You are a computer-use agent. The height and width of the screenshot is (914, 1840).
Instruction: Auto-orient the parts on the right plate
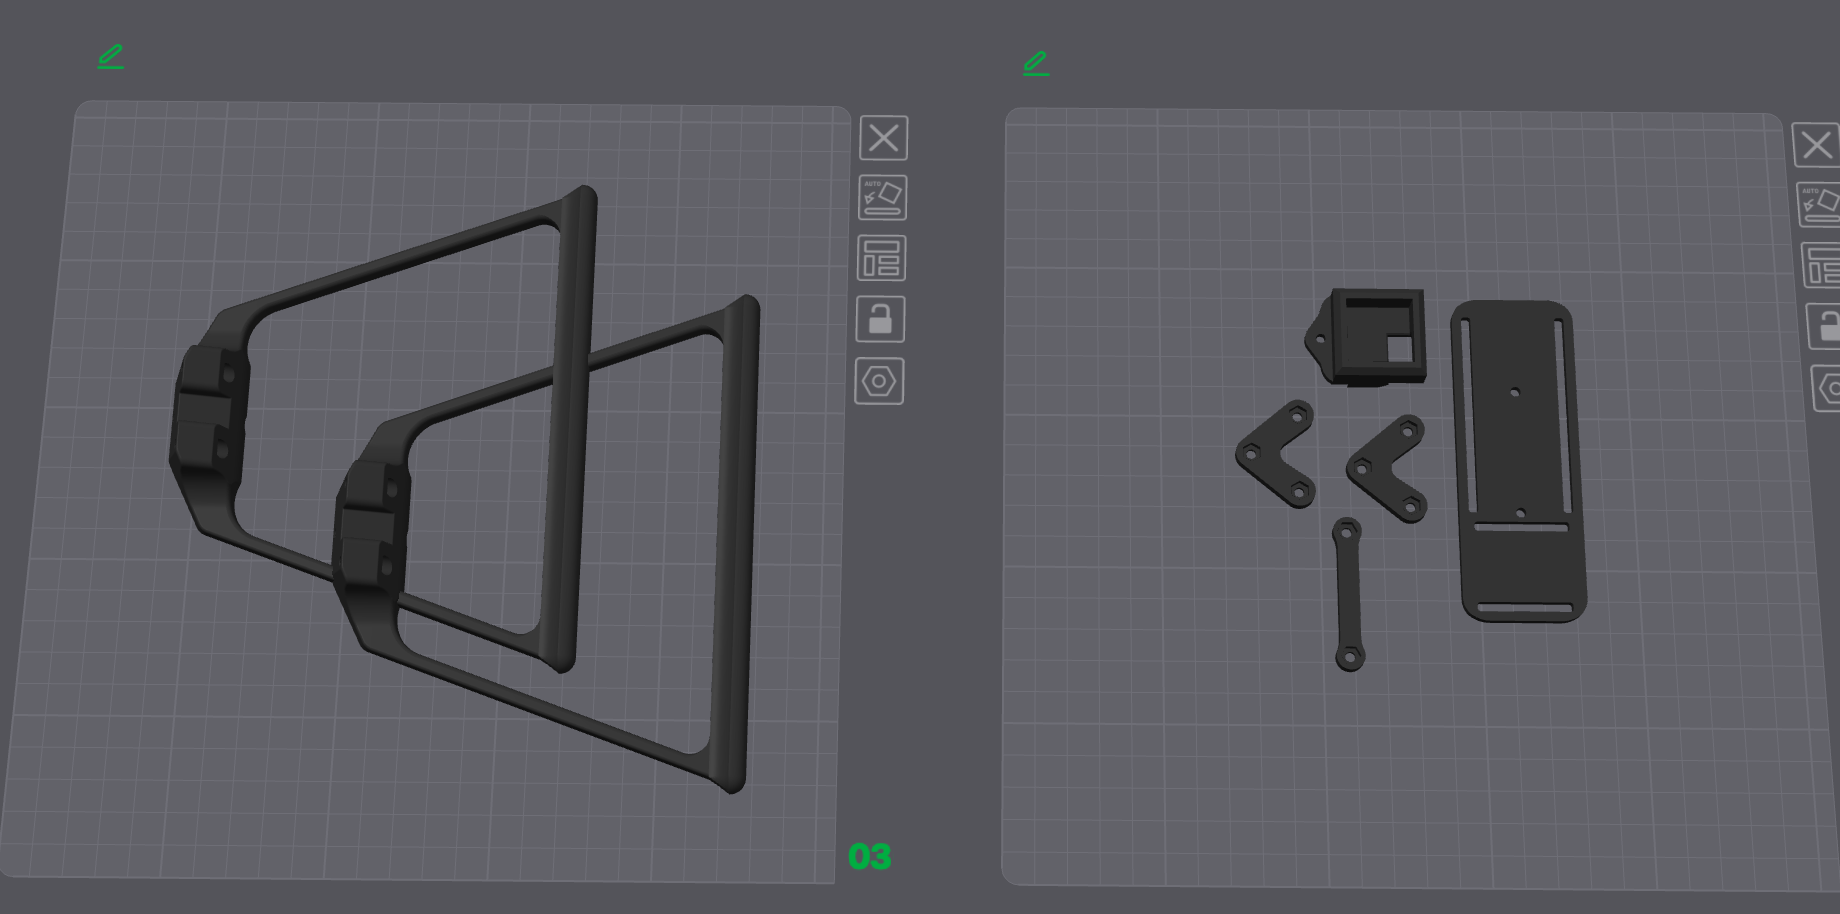coord(1819,205)
